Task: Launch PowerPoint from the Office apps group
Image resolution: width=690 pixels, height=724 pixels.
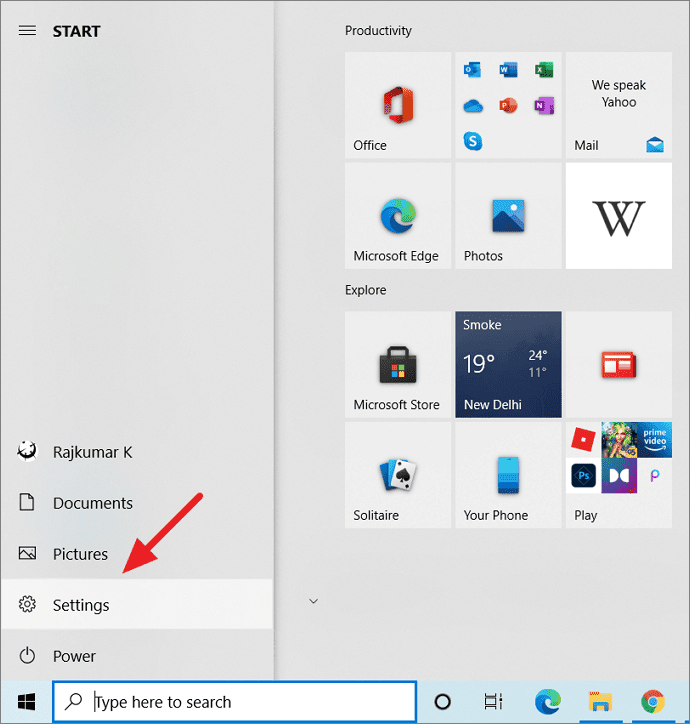Action: tap(508, 106)
